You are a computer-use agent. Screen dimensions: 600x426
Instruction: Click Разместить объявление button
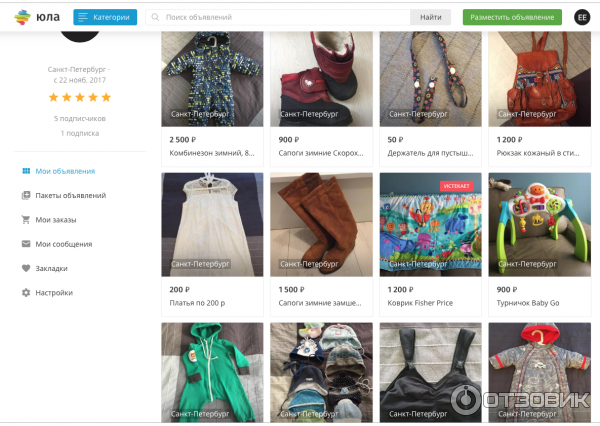[512, 17]
